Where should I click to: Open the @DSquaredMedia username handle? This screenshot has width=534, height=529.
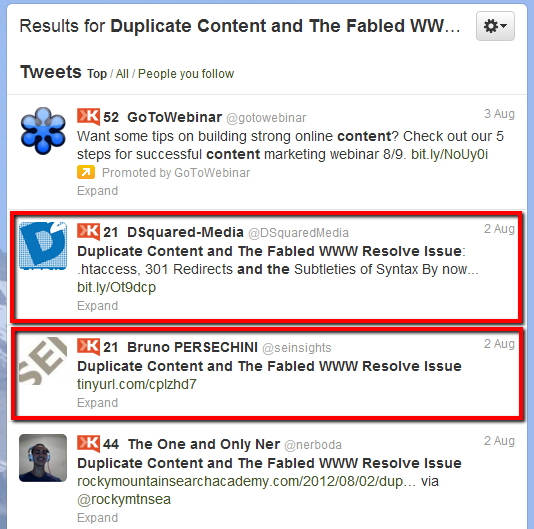click(298, 233)
